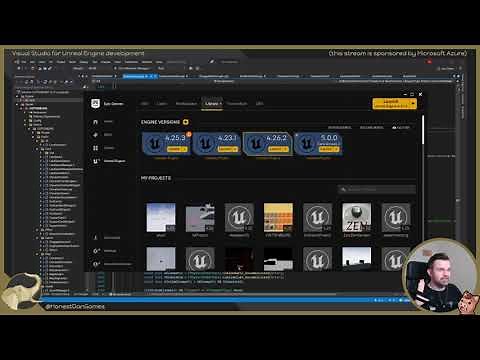Open options arrow beside 4.23.1 Launch
The height and width of the screenshot is (360, 480).
click(x=235, y=149)
